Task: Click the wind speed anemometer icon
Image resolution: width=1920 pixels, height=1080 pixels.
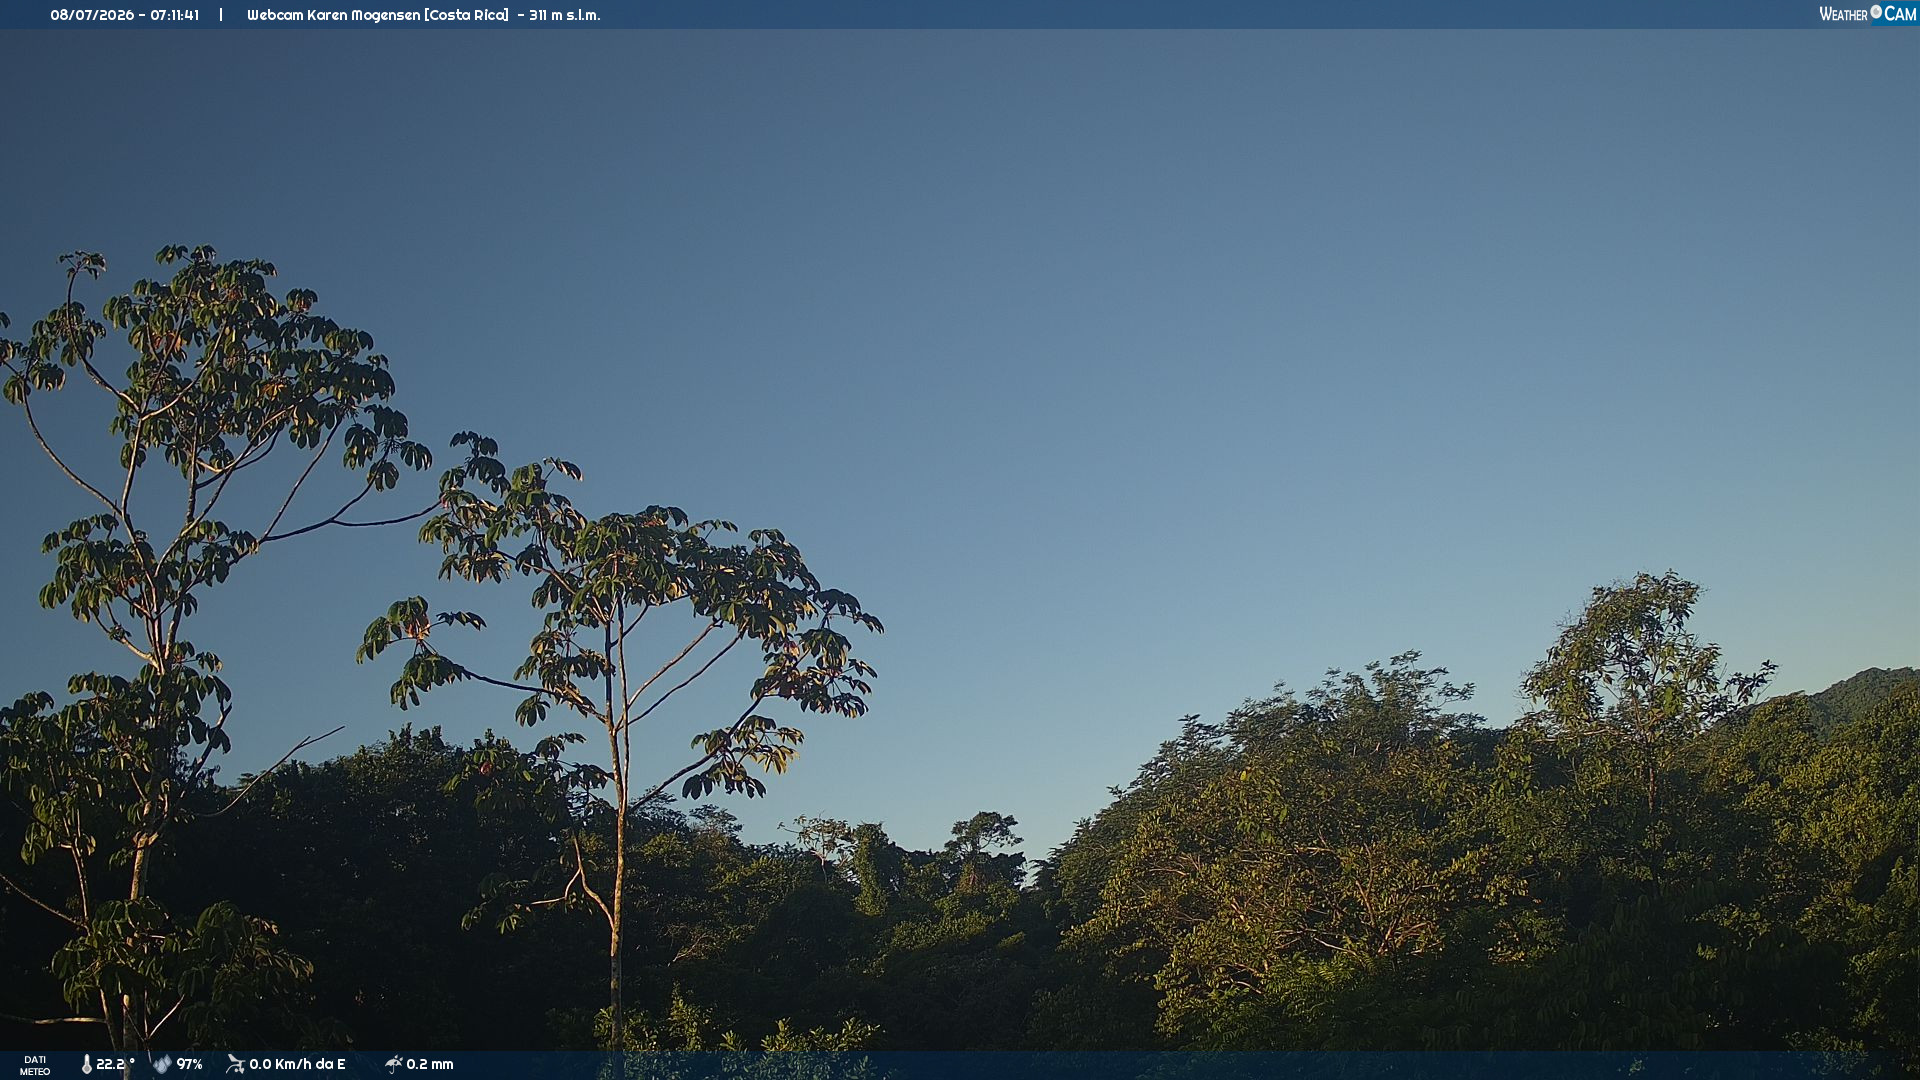Action: point(235,1064)
